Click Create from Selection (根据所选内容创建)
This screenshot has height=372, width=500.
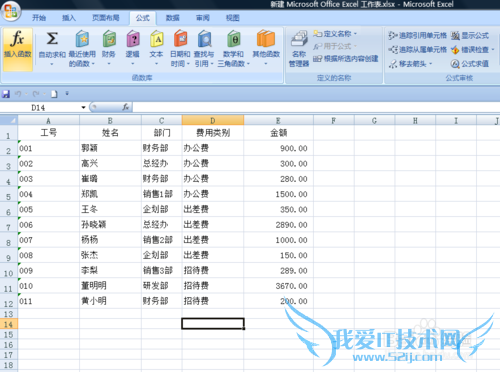[346, 59]
